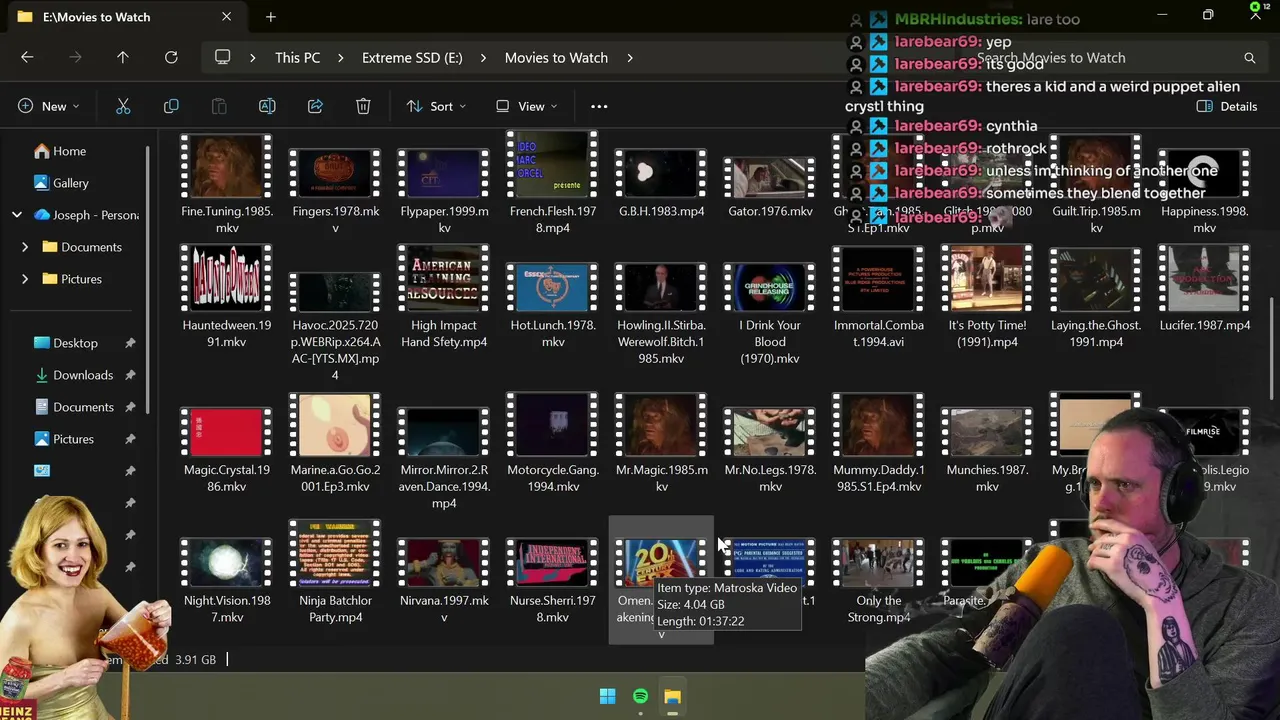
Task: Select Magic.Crystal.1986.mkv file
Action: 227,450
